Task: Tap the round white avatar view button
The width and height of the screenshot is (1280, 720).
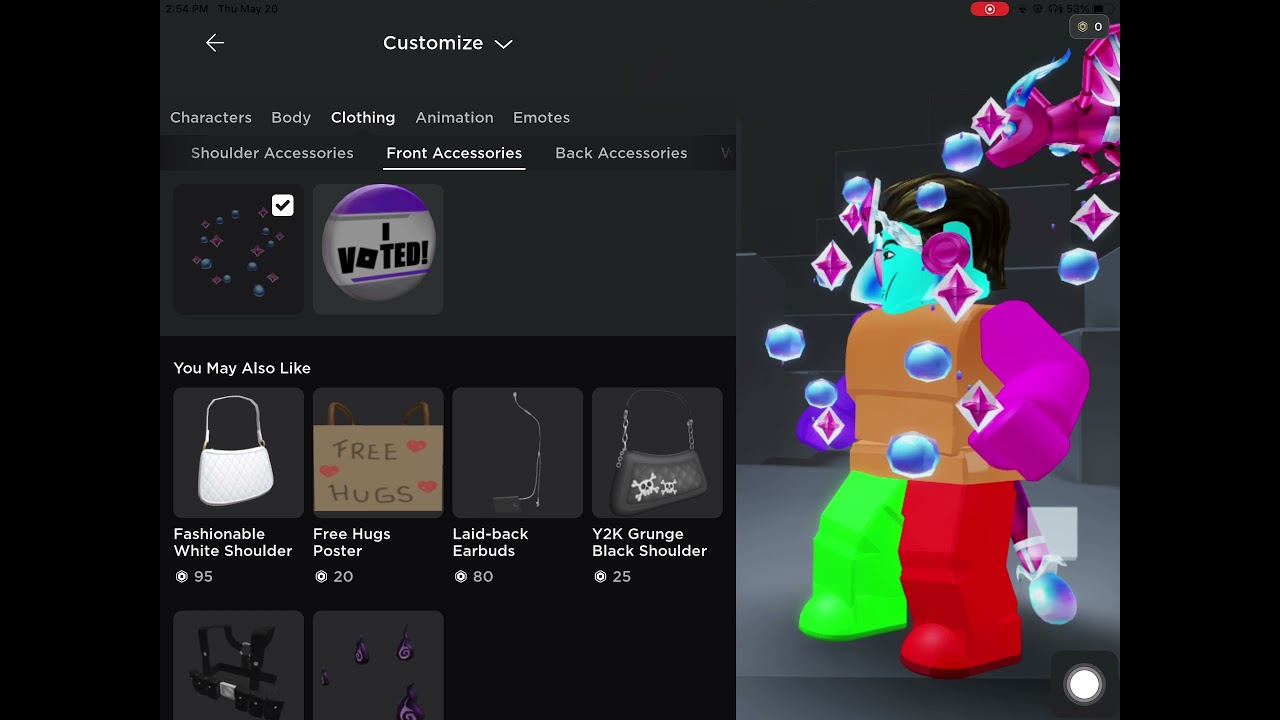Action: pyautogui.click(x=1084, y=684)
